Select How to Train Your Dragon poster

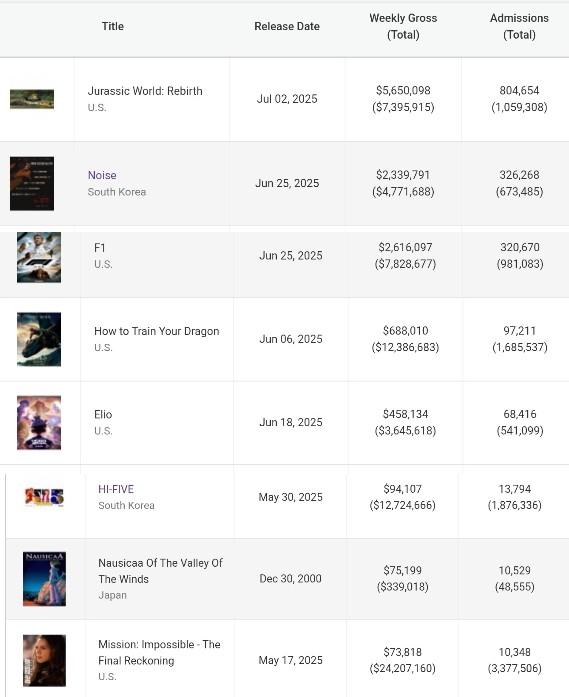39,339
